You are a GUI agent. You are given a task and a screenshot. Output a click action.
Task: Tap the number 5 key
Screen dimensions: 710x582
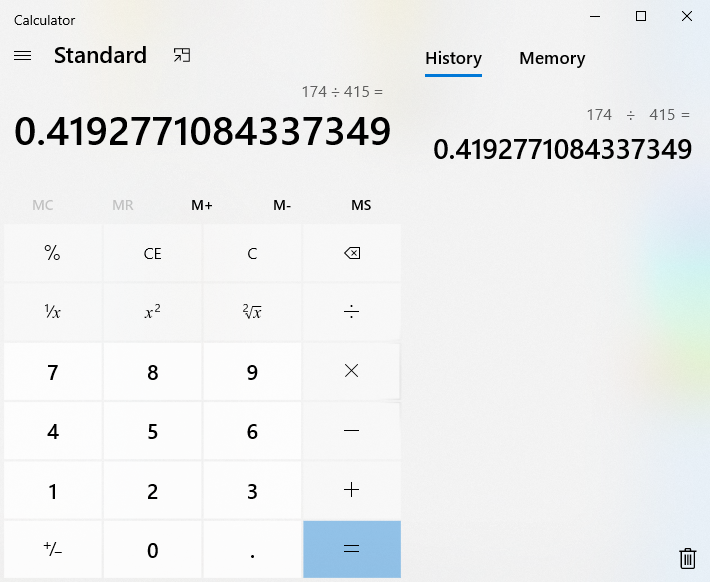[x=153, y=431]
